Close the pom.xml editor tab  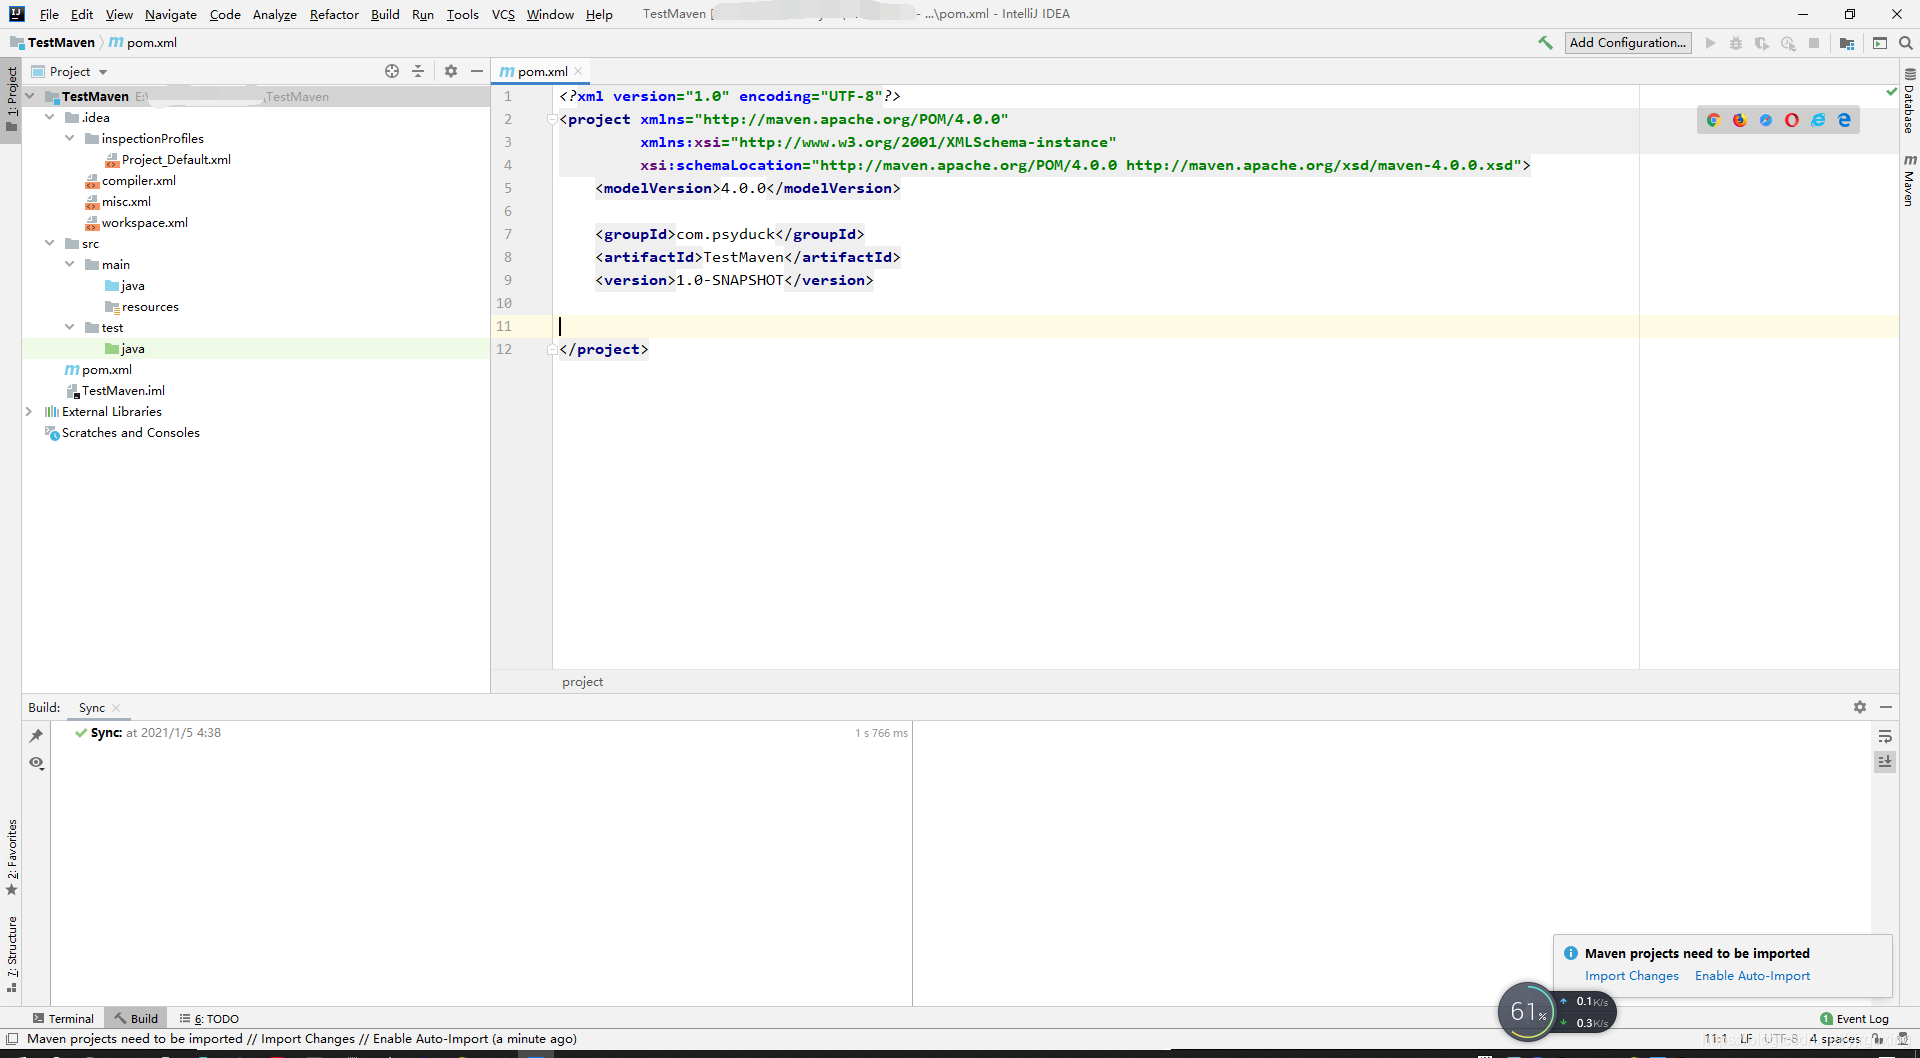(578, 71)
